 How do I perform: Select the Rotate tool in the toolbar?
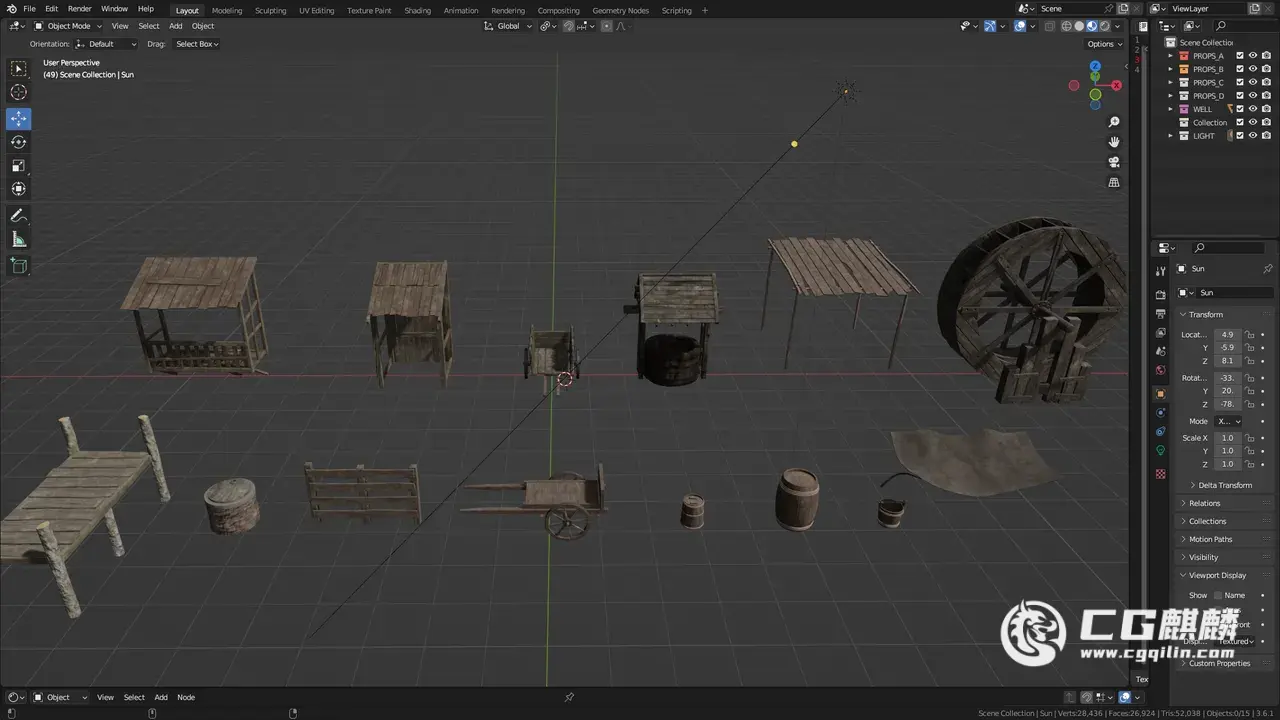point(19,142)
